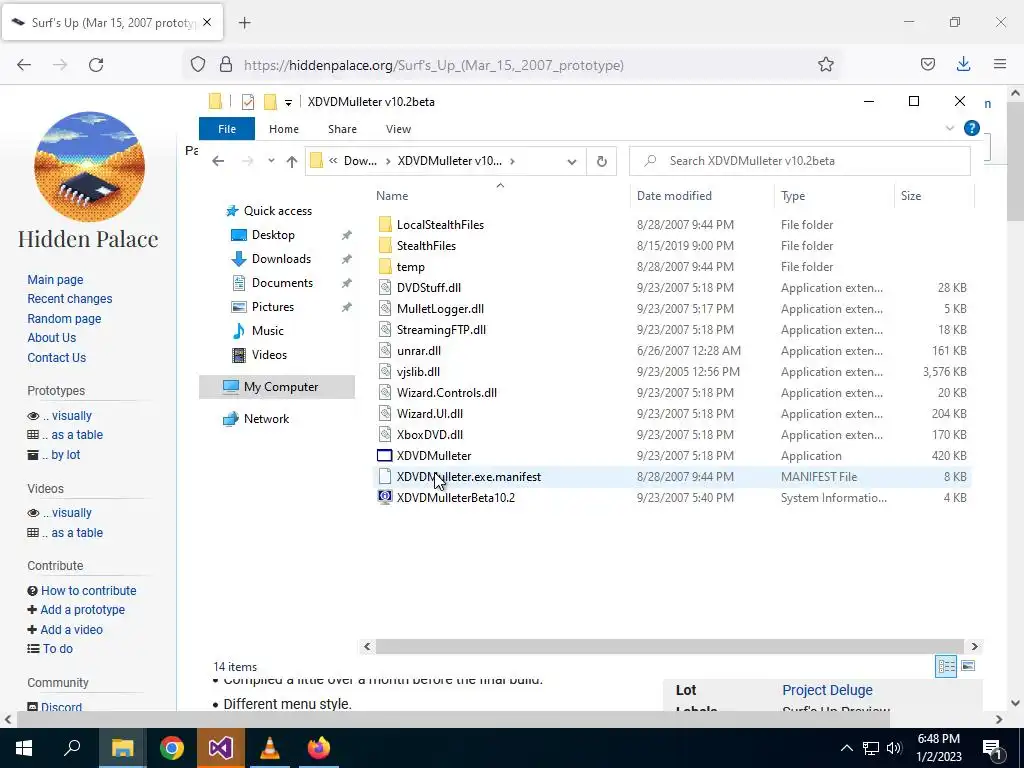This screenshot has height=768, width=1024.
Task: Select Music in the navigation pane
Action: pos(268,331)
